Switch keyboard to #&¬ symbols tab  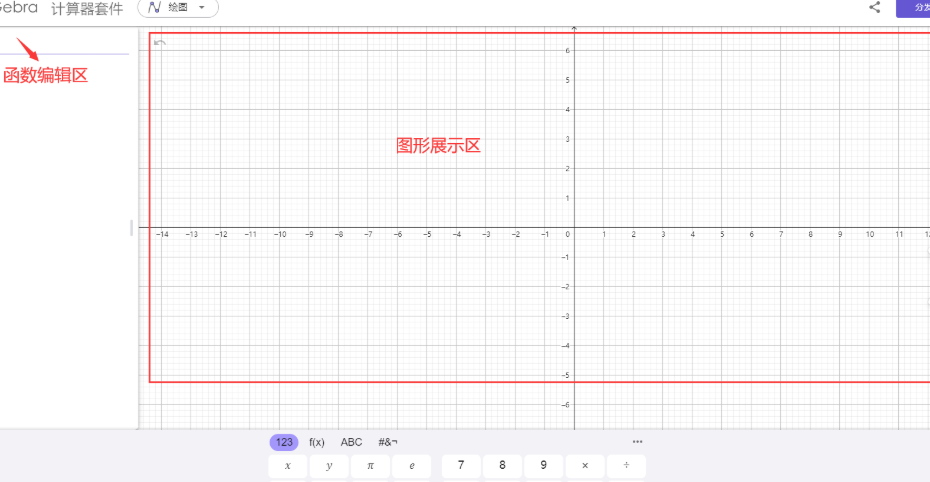pyautogui.click(x=388, y=442)
